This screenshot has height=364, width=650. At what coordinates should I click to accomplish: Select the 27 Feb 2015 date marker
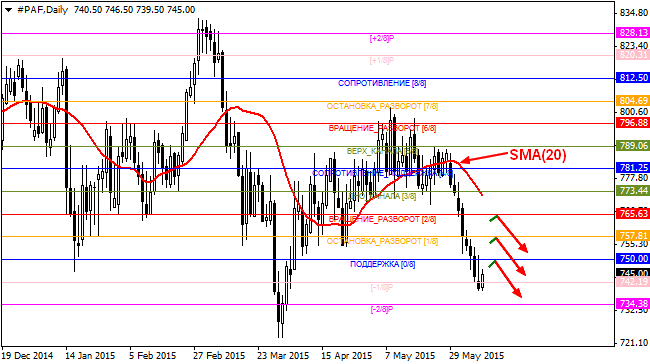click(x=218, y=356)
